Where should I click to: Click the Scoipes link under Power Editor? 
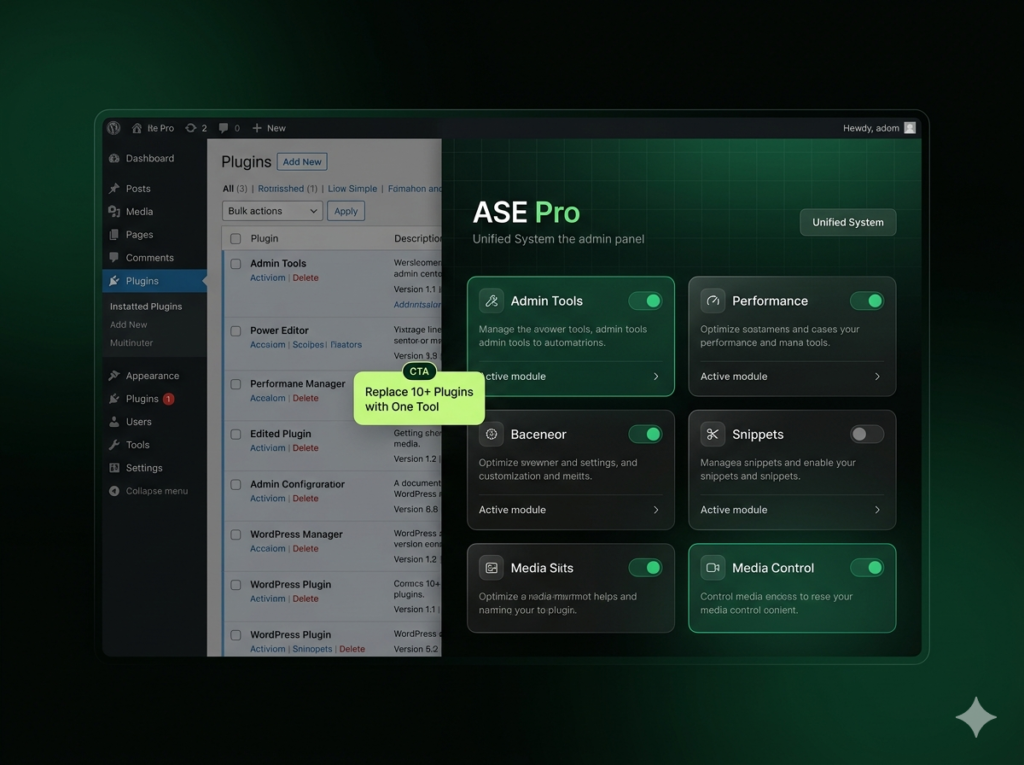308,344
